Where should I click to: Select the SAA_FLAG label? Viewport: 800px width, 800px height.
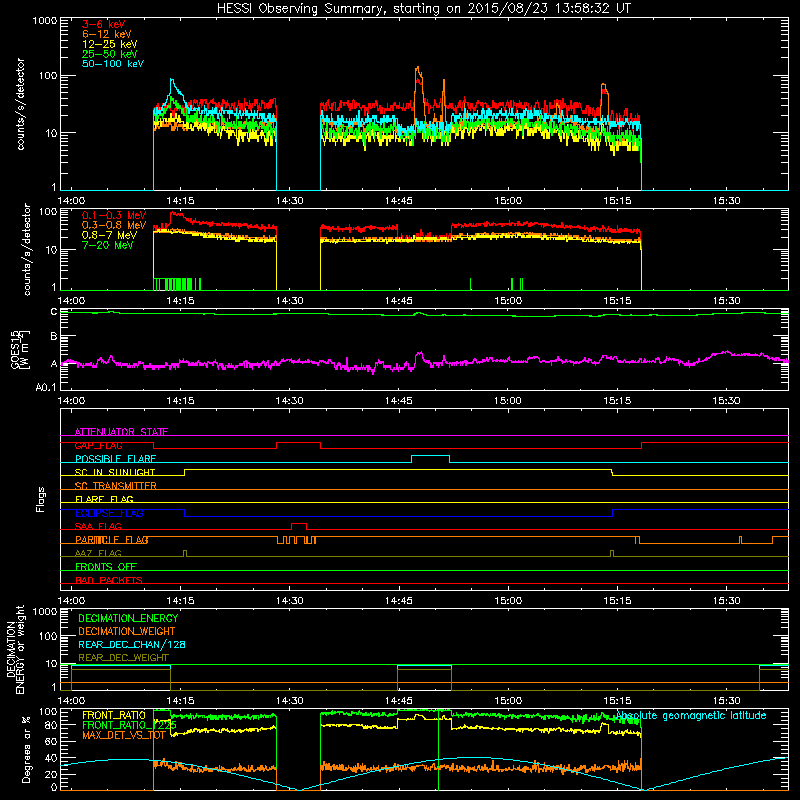[x=98, y=526]
